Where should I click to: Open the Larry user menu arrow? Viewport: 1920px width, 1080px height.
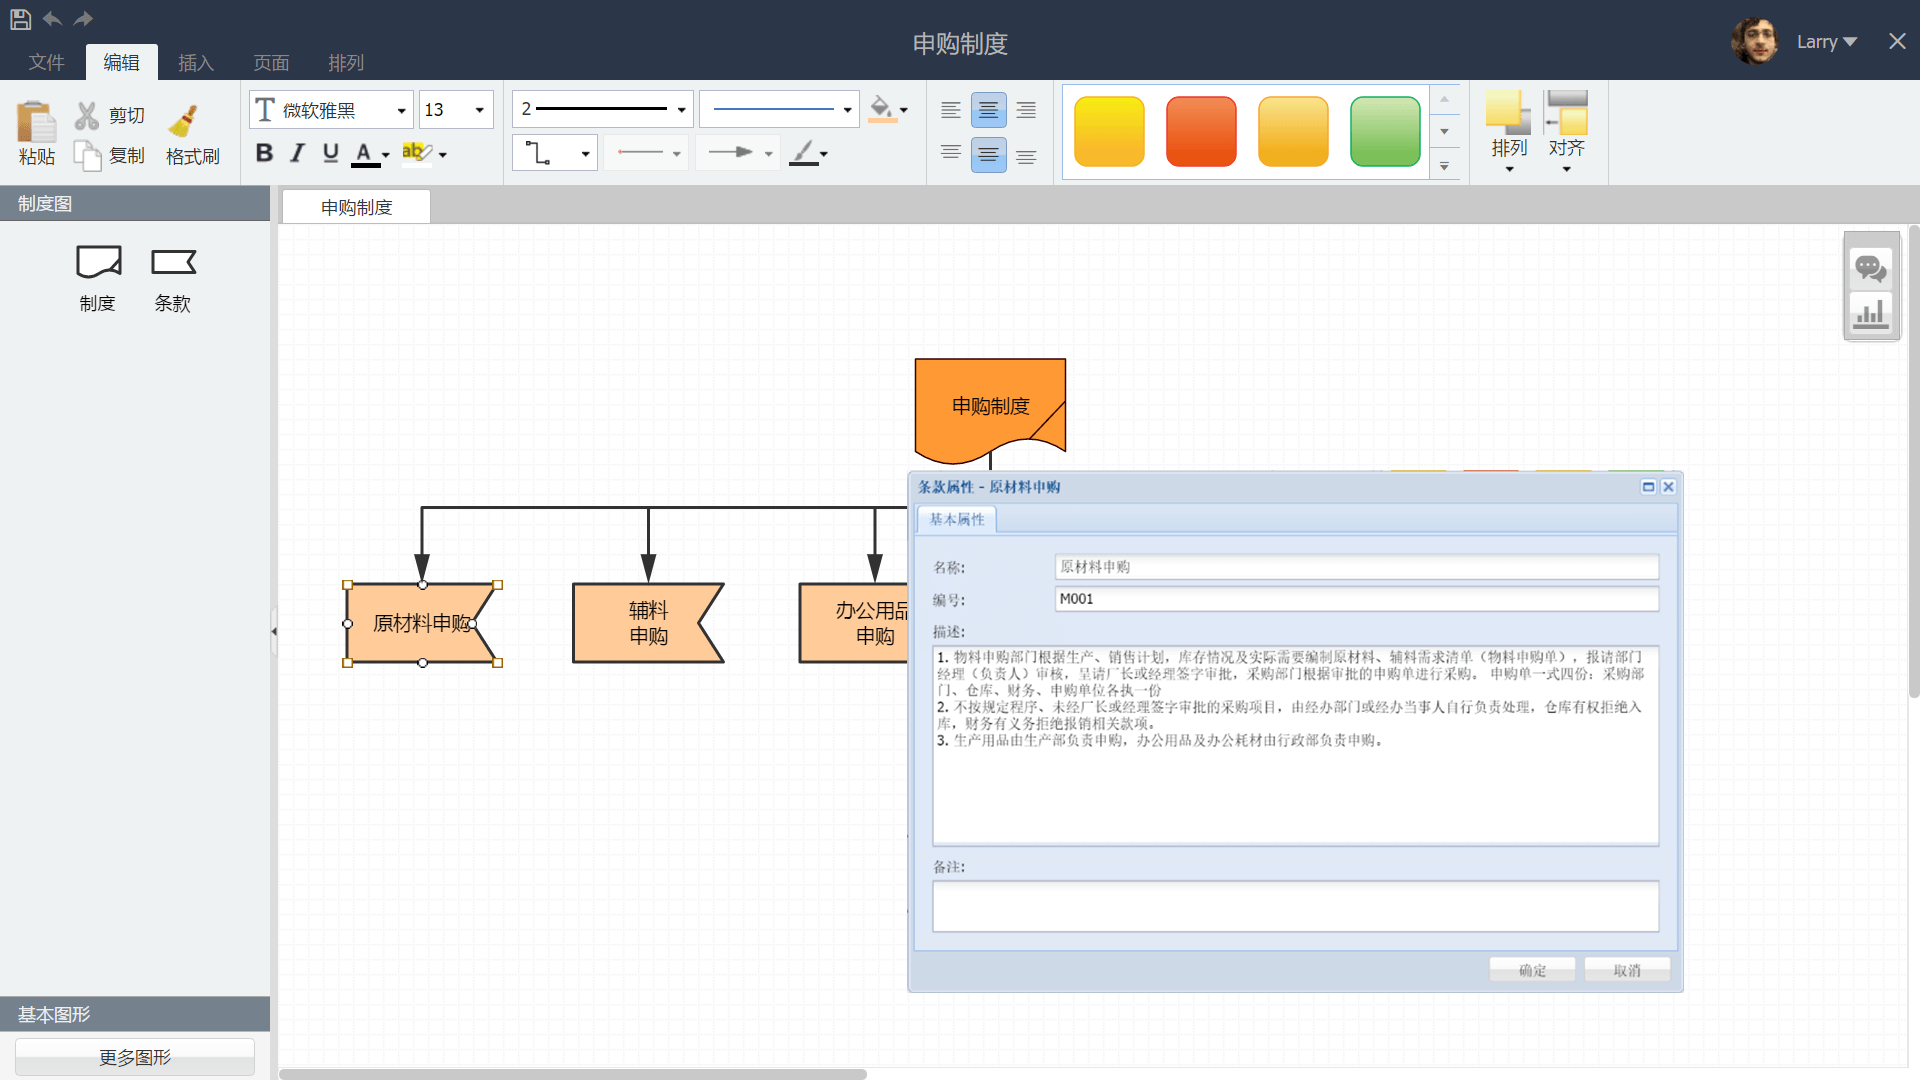pos(1849,42)
